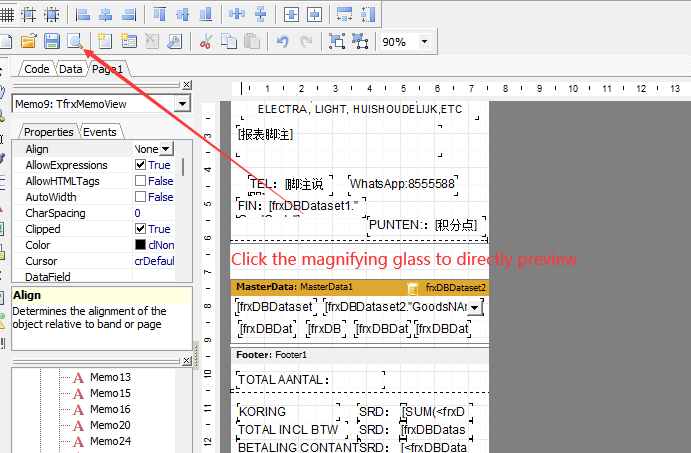Click the Copy icon in toolbar

[229, 41]
